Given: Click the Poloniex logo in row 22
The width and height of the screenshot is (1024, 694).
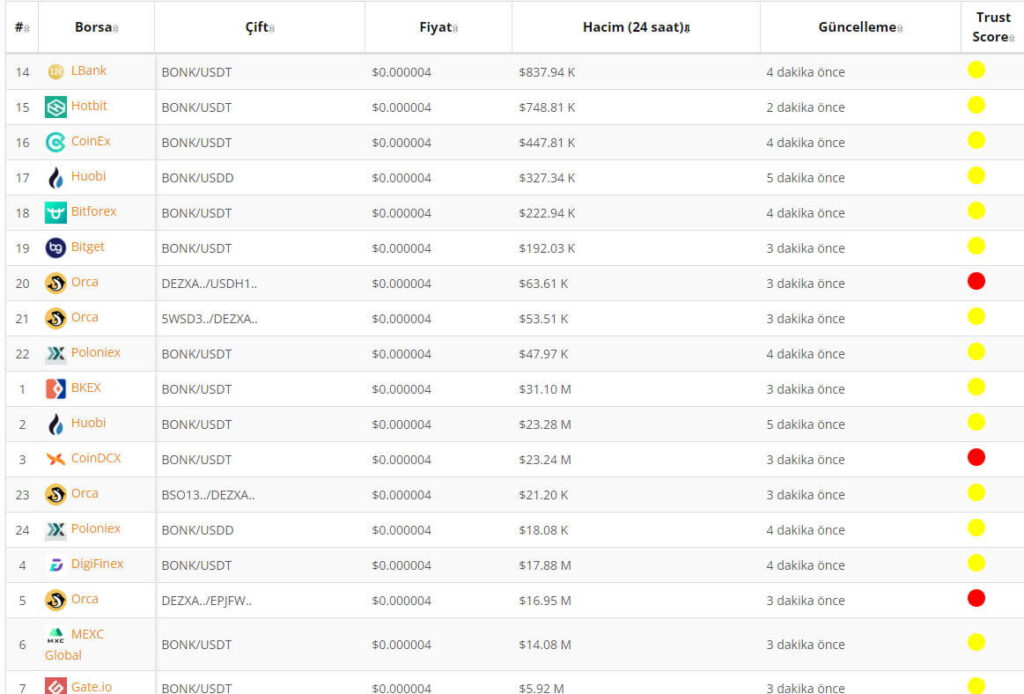Looking at the screenshot, I should tap(56, 354).
